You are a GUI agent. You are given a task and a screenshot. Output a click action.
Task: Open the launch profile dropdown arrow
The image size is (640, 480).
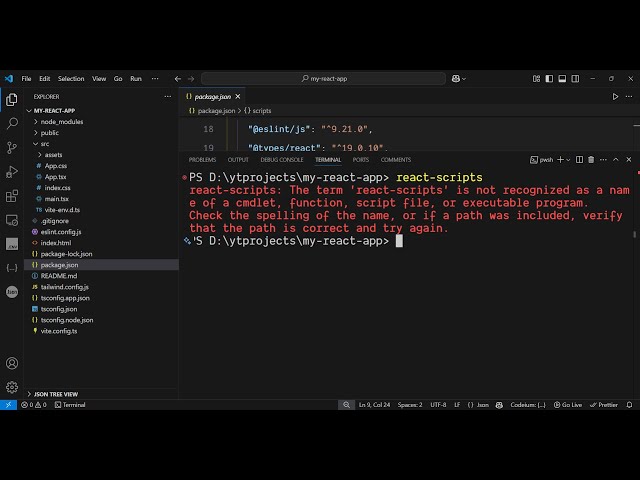(x=568, y=160)
